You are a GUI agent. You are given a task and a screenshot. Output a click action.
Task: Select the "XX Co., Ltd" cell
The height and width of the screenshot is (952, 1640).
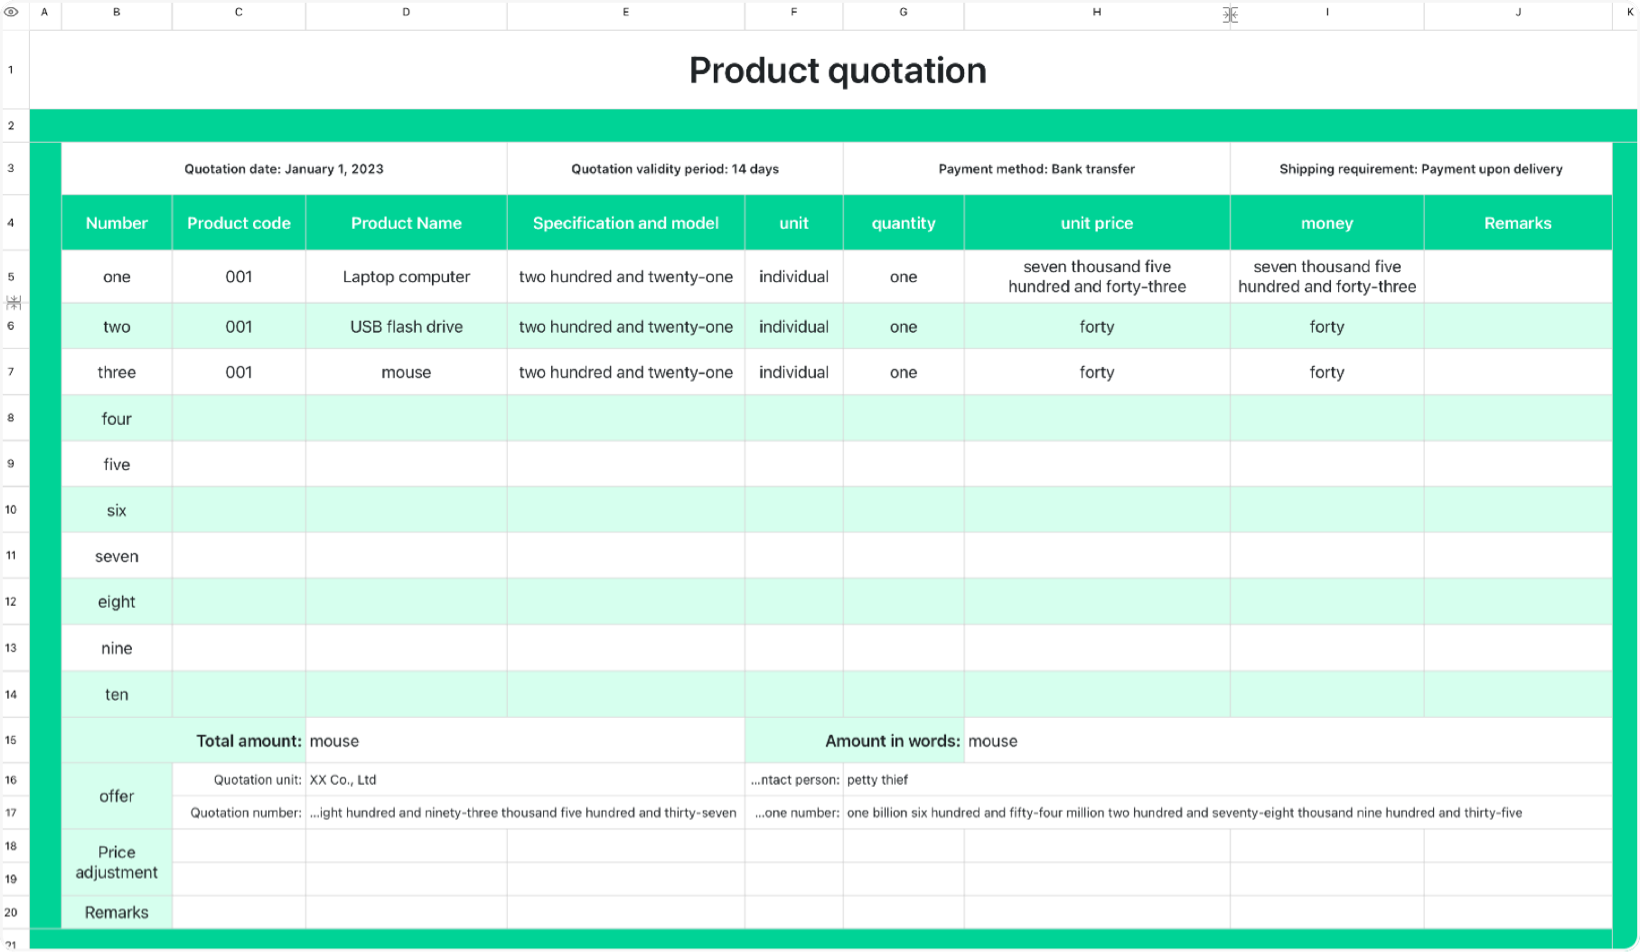click(525, 780)
